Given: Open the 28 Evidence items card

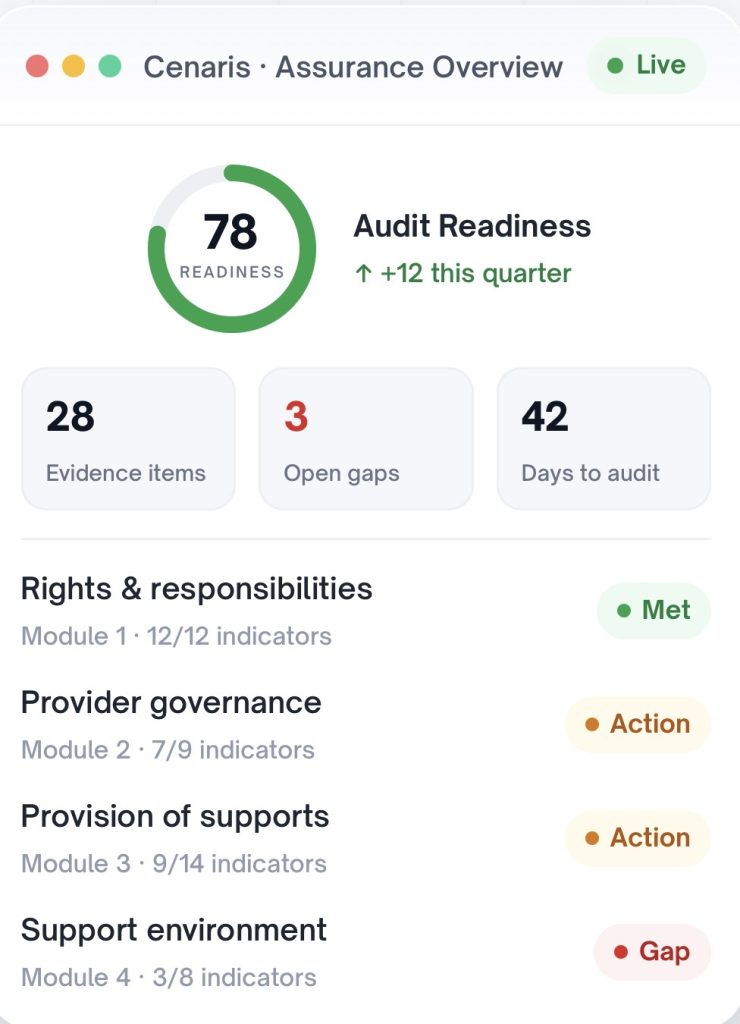Looking at the screenshot, I should [129, 439].
